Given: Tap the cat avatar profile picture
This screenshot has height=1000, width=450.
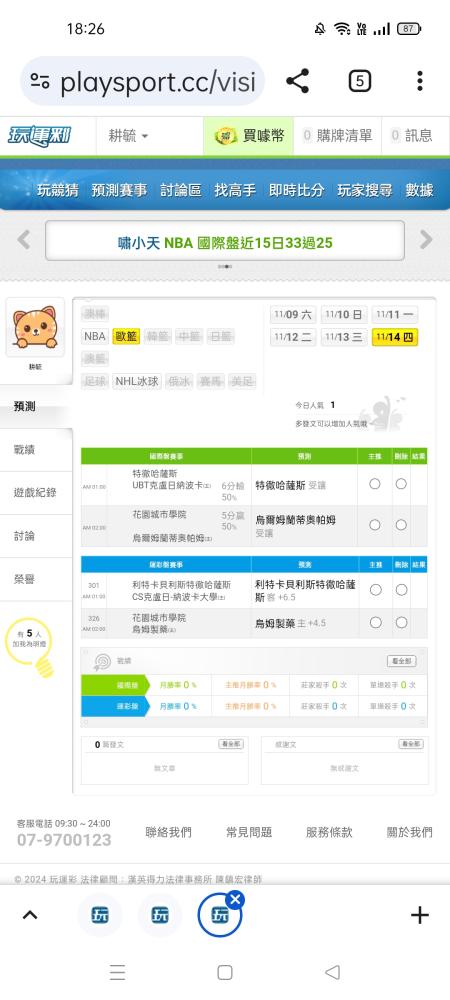Looking at the screenshot, I should coord(35,327).
